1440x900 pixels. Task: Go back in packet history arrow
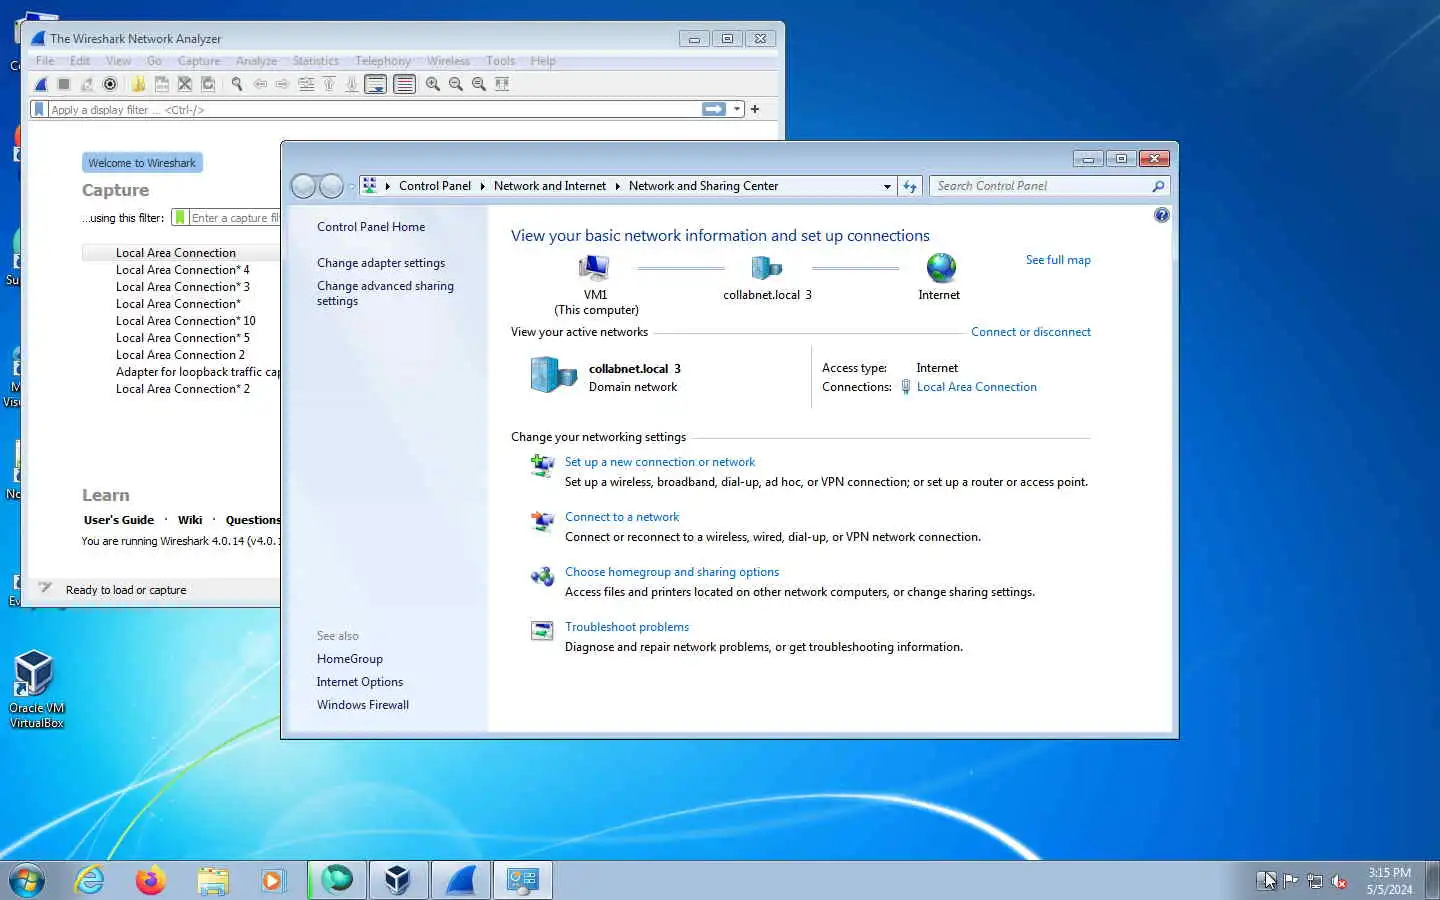pos(260,84)
